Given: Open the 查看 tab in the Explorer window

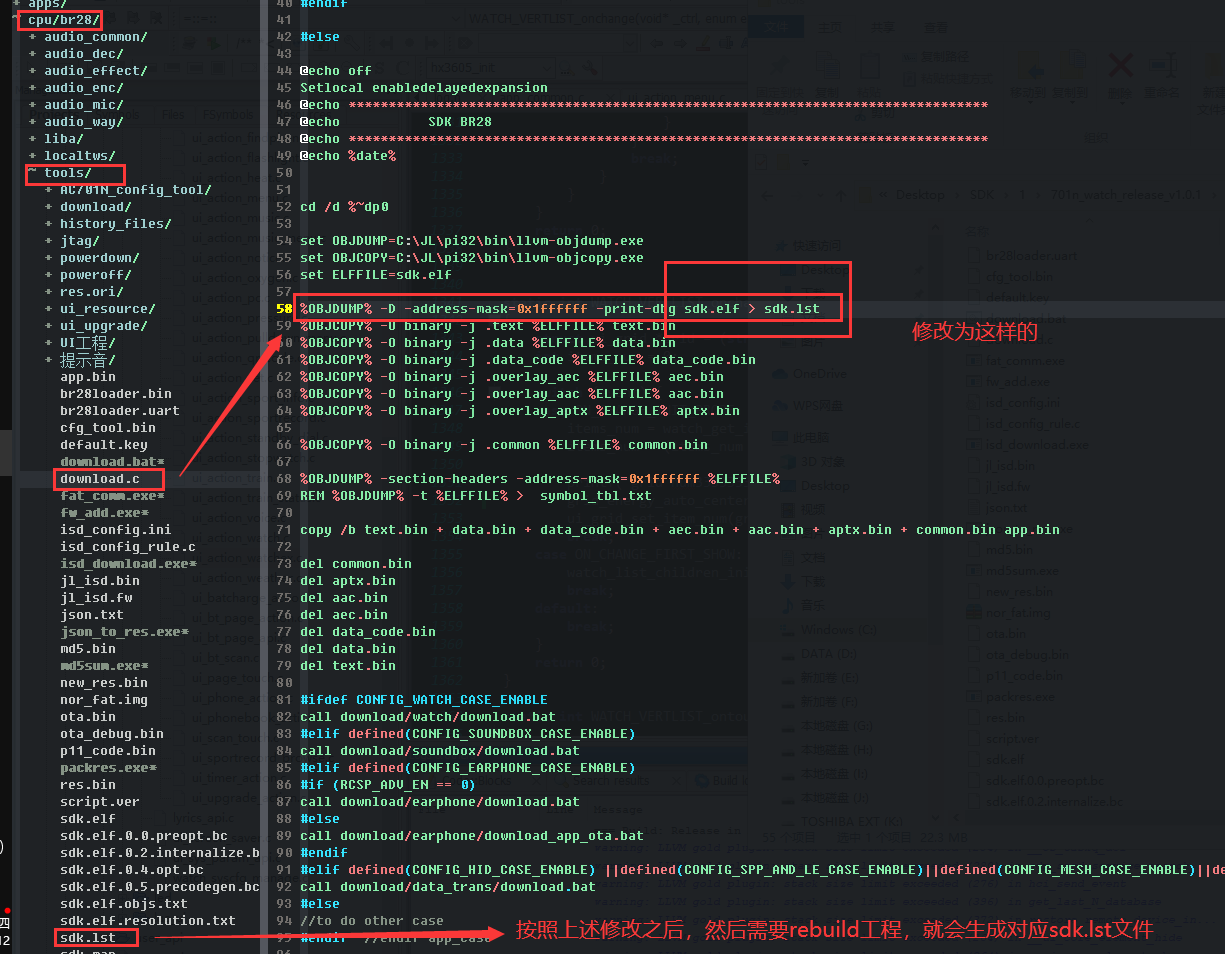Looking at the screenshot, I should (936, 28).
